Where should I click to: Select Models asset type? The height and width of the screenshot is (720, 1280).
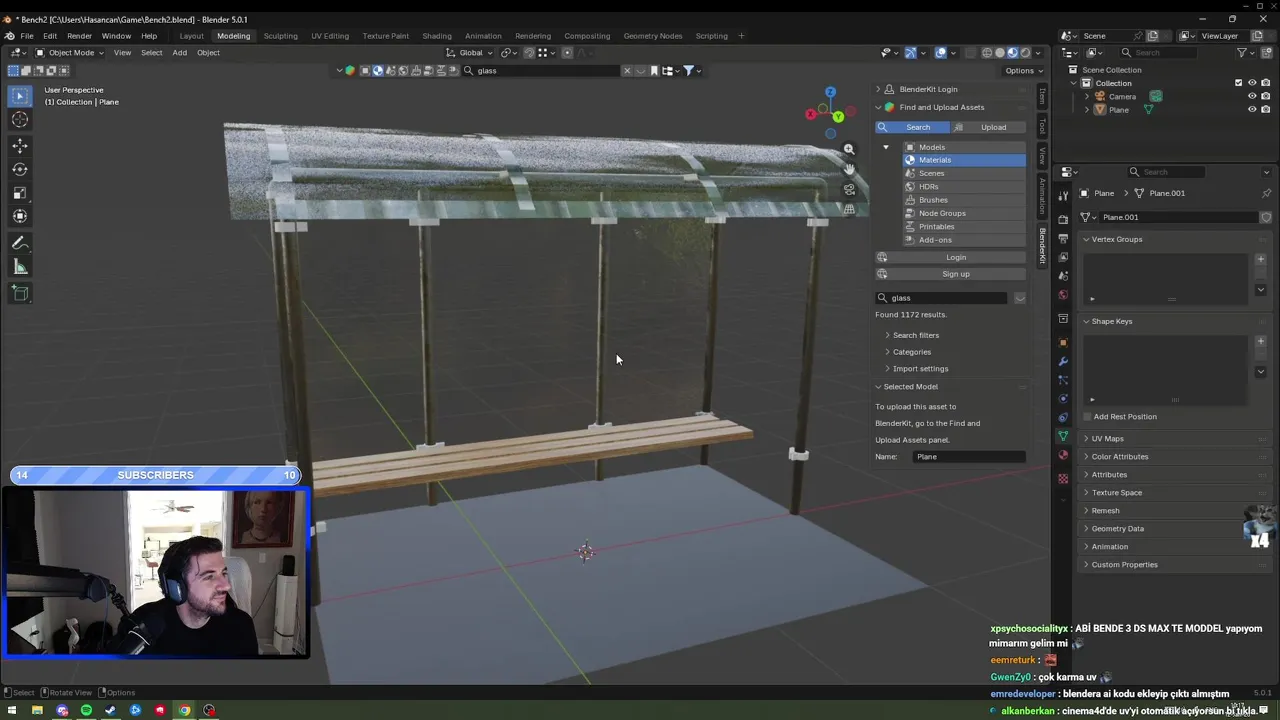pos(963,147)
